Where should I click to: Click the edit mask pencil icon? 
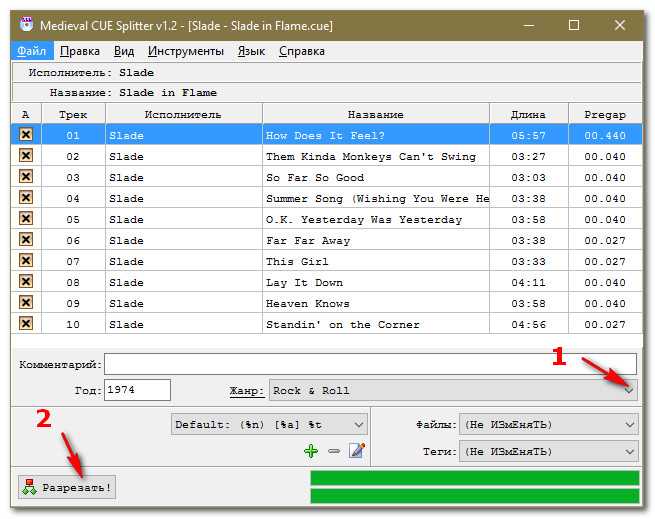click(357, 450)
